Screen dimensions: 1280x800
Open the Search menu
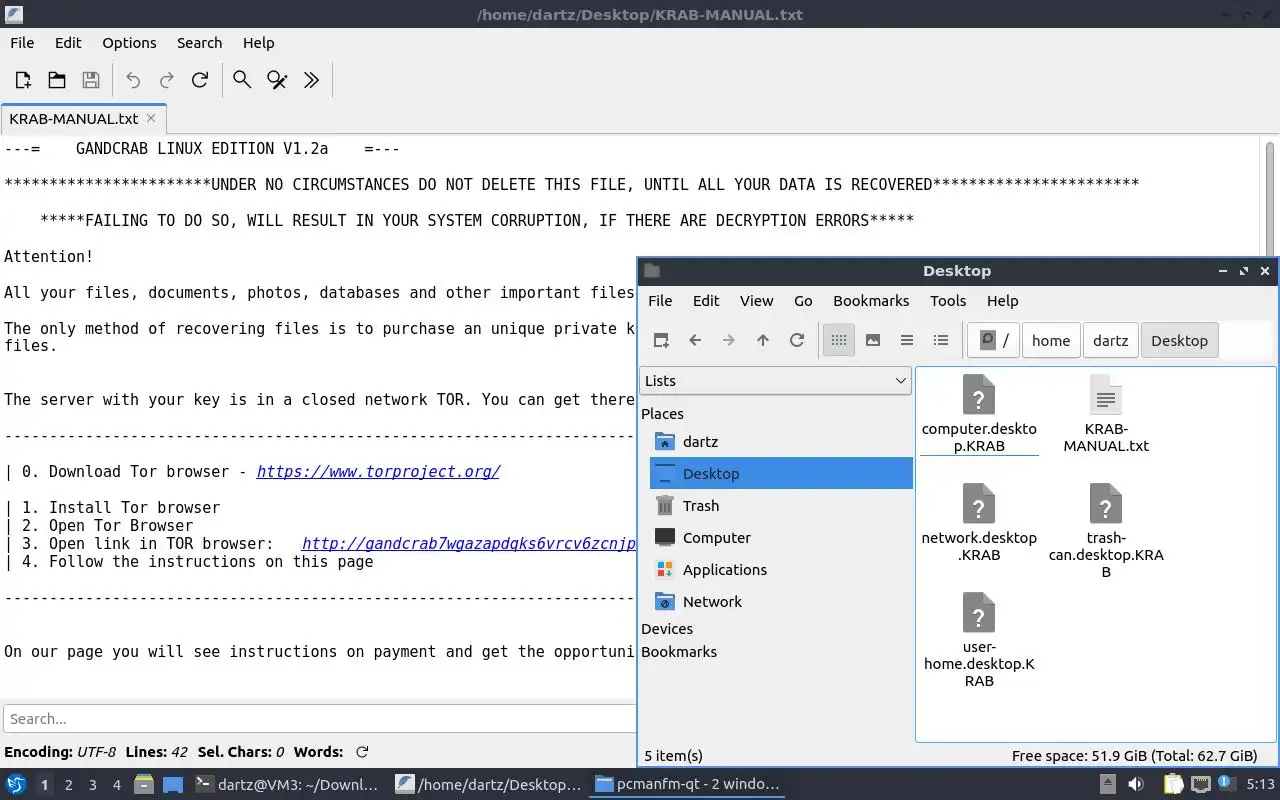click(199, 43)
